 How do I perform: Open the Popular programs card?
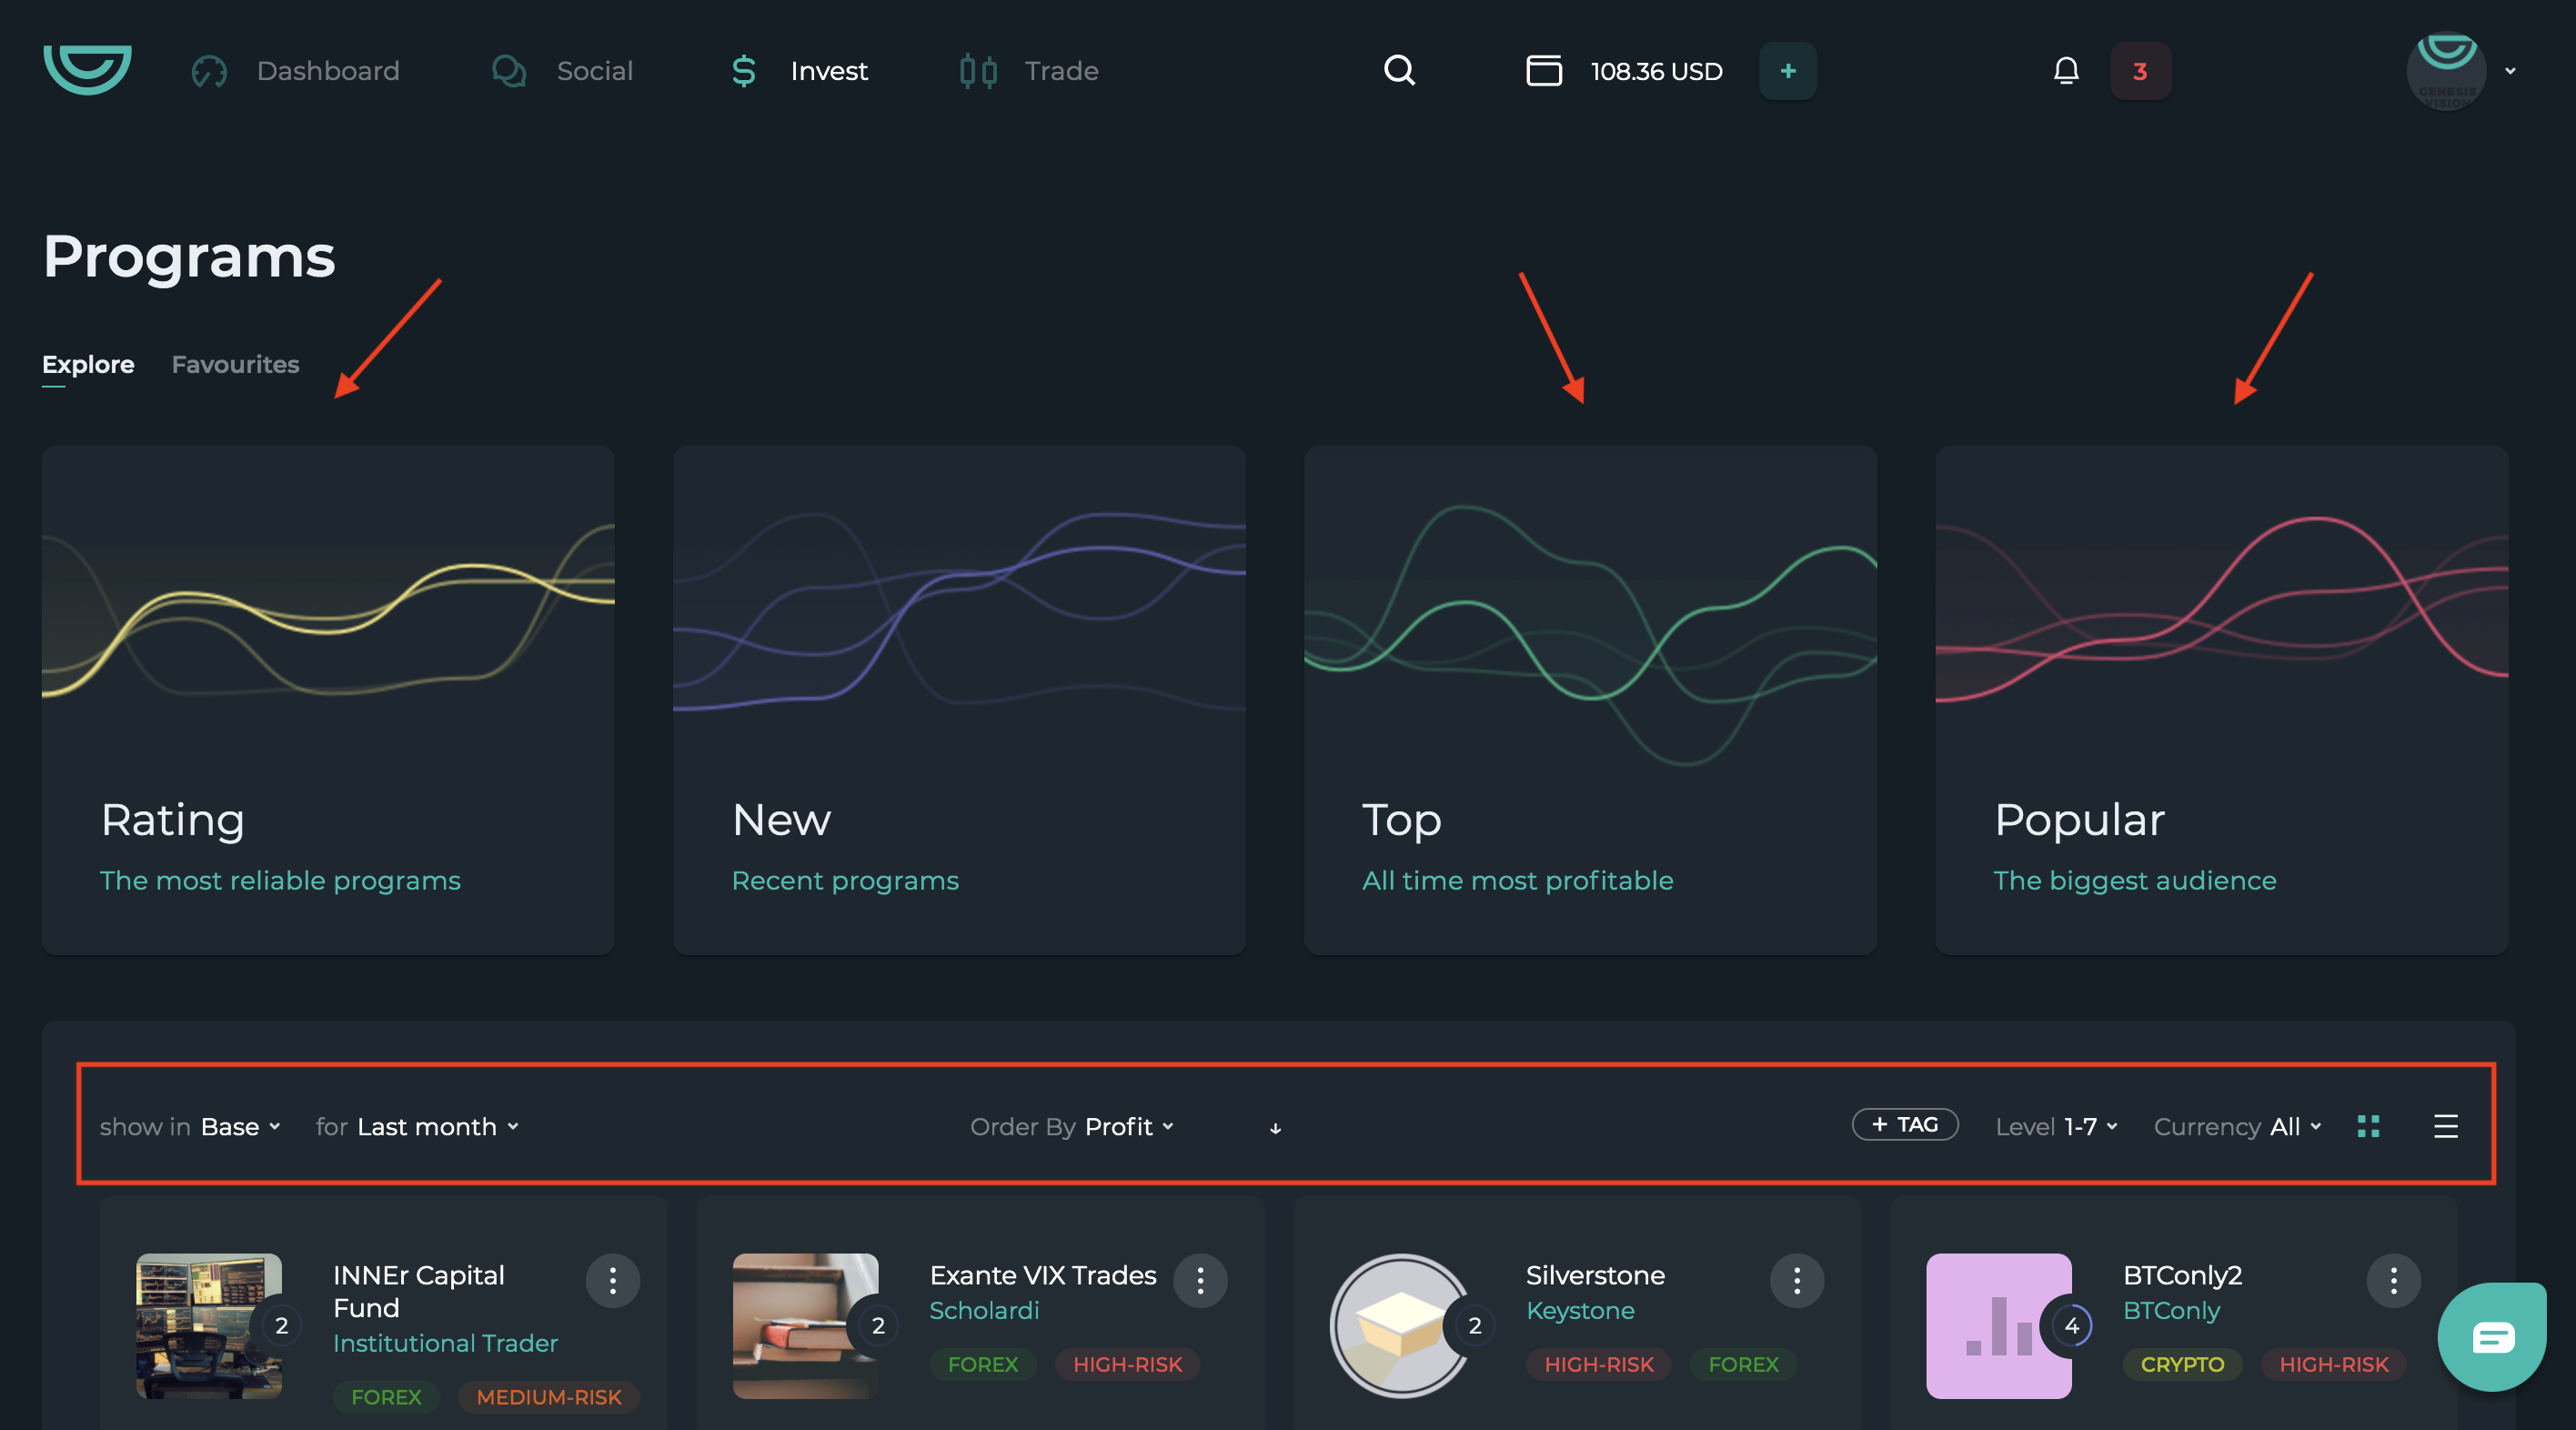coord(2221,700)
